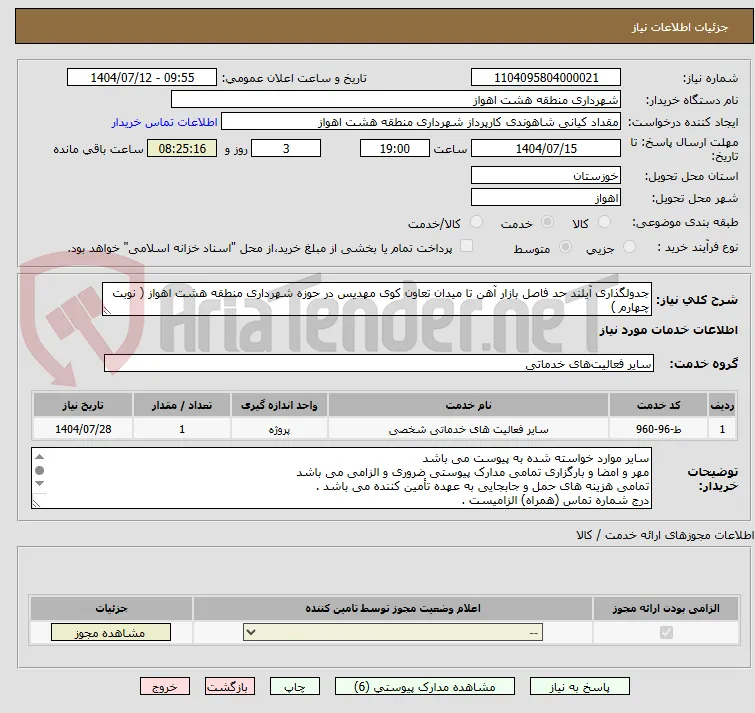Click the استان محل تحویل خوزستان field
755x713 pixels.
click(x=546, y=175)
